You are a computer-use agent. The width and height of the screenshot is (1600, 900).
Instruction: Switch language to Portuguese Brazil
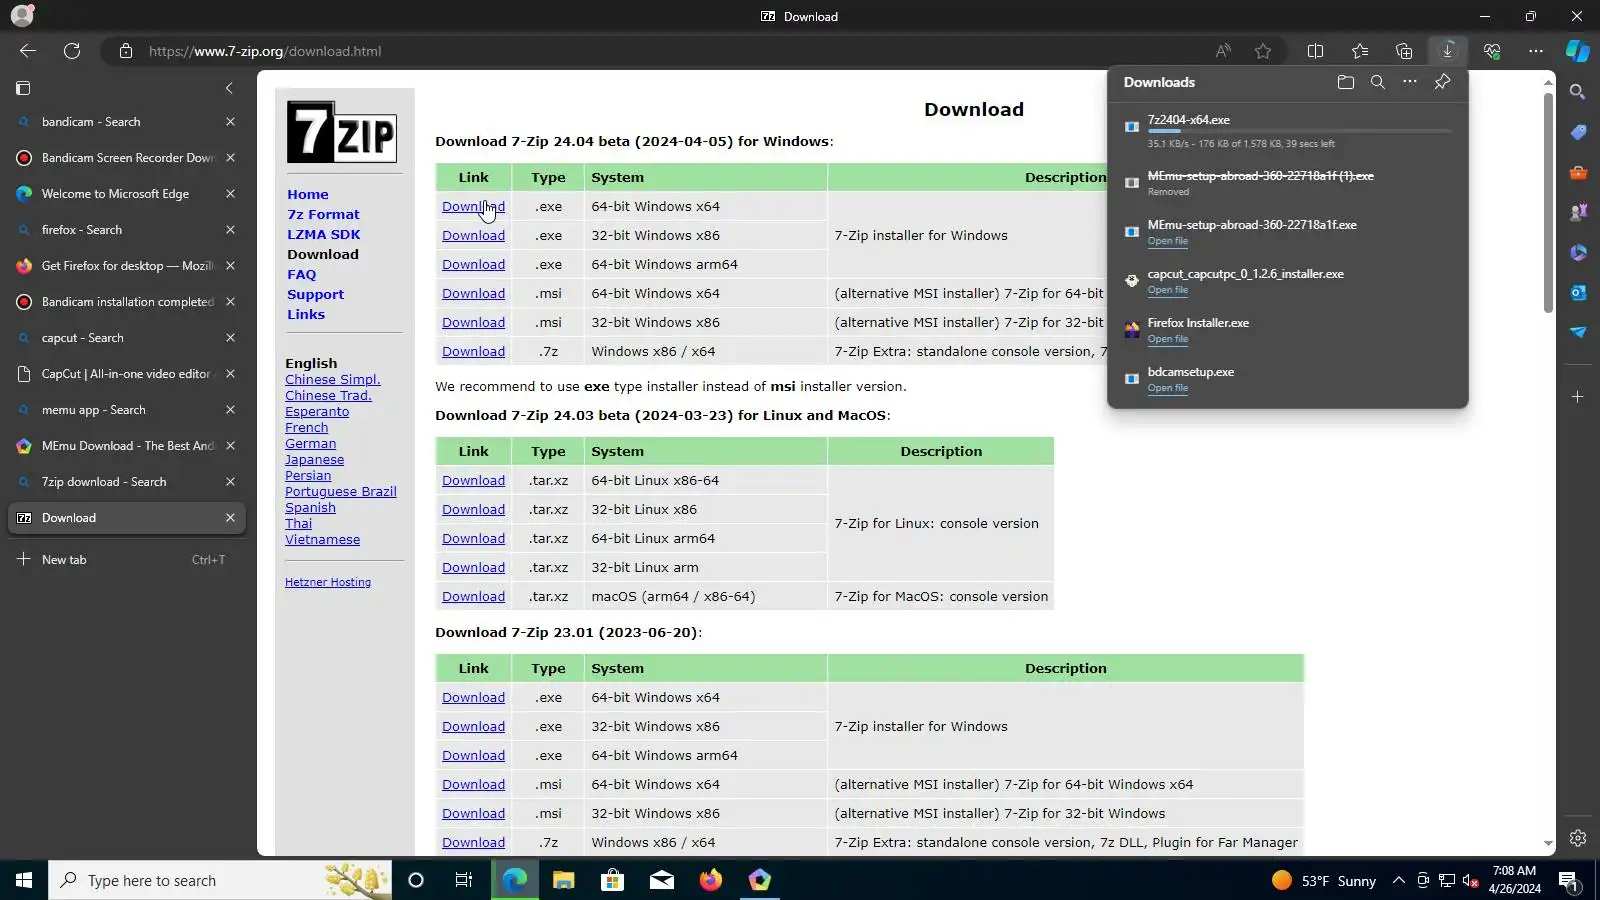point(341,492)
